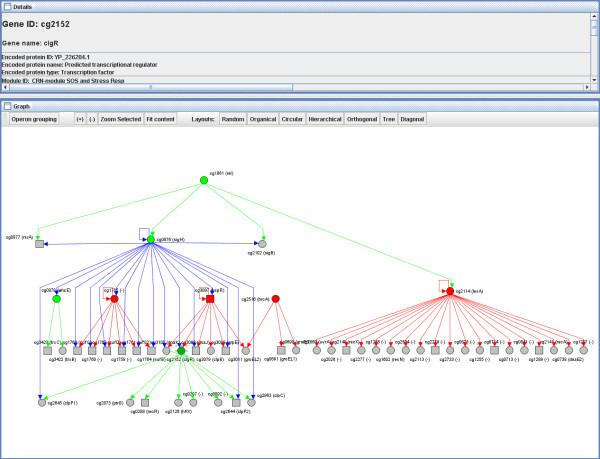Click the gray clpP1 node cg2645

(42, 402)
